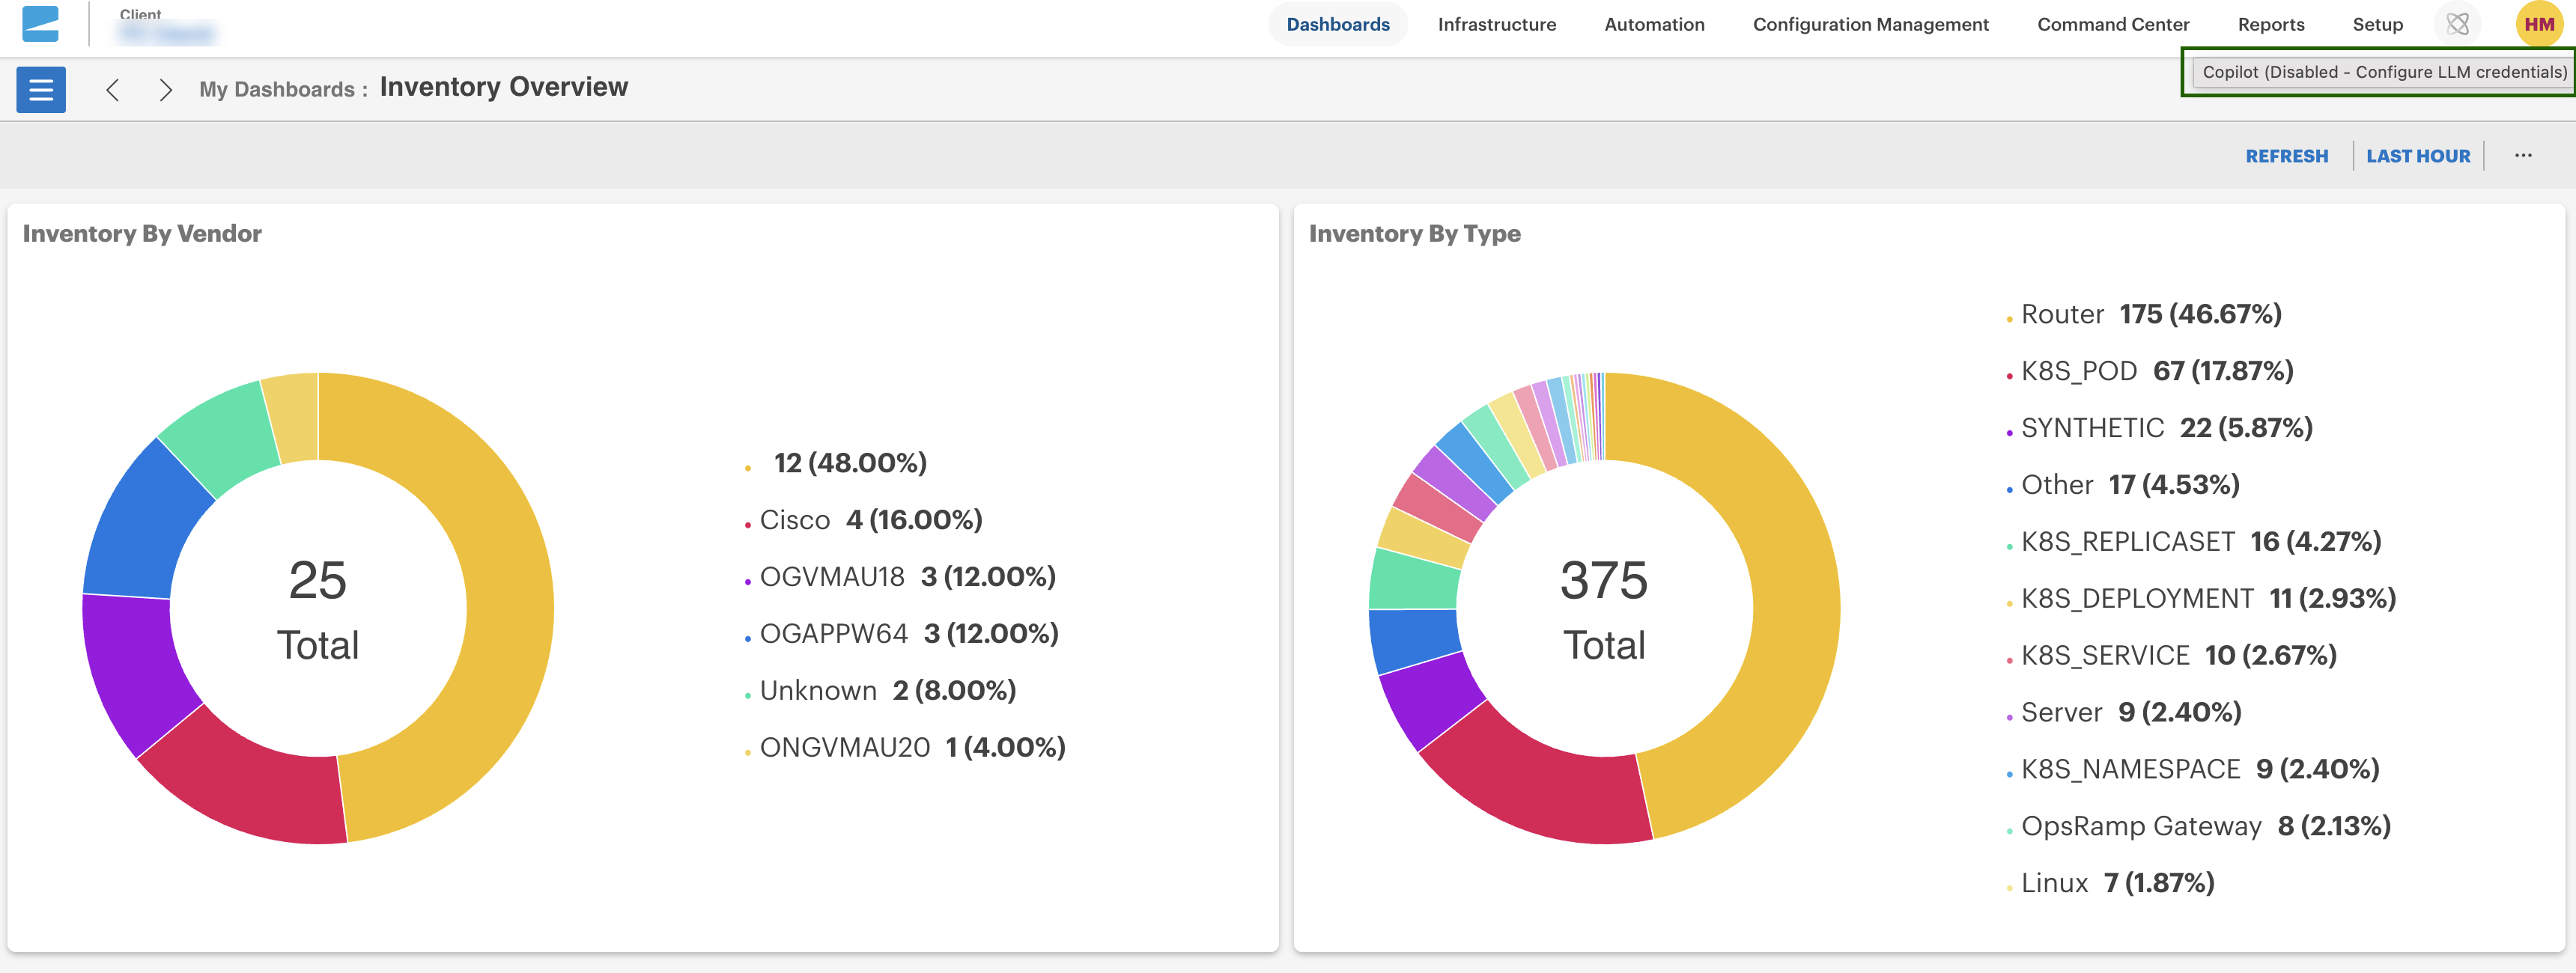Open the hamburger menu button
The image size is (2576, 973).
pos(41,90)
